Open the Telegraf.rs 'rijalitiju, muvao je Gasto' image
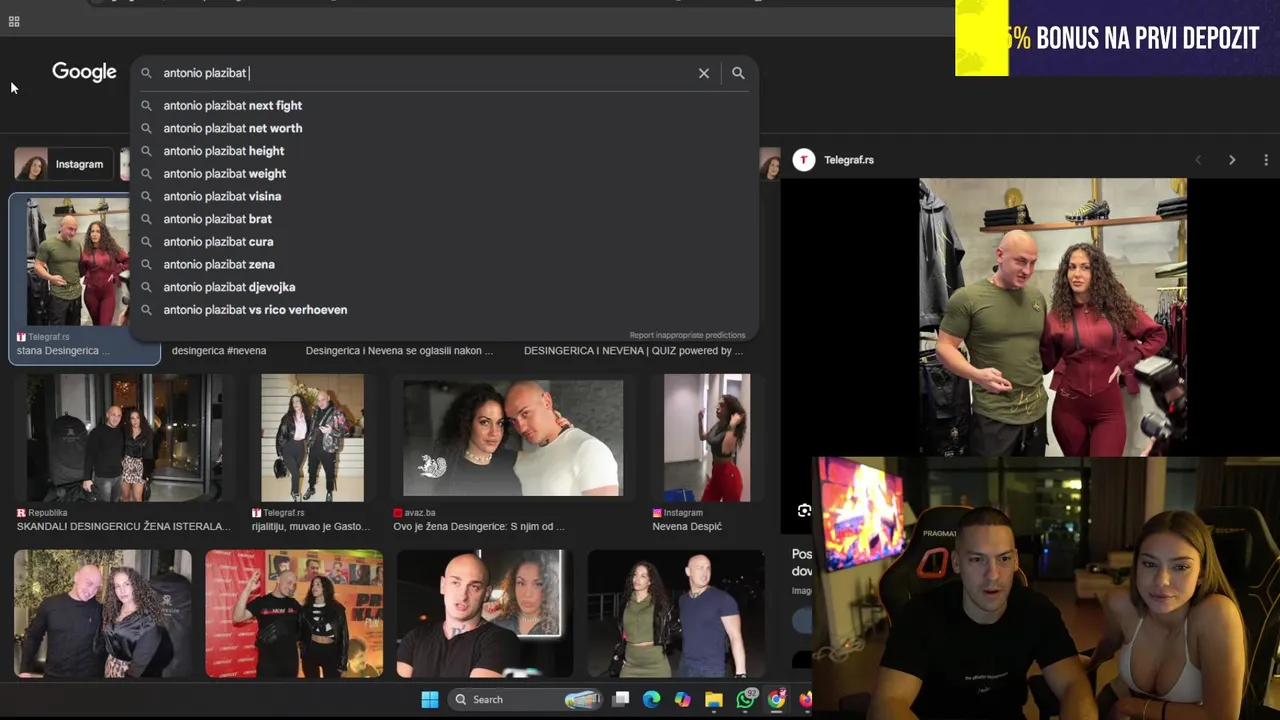The image size is (1280, 720). pyautogui.click(x=313, y=438)
